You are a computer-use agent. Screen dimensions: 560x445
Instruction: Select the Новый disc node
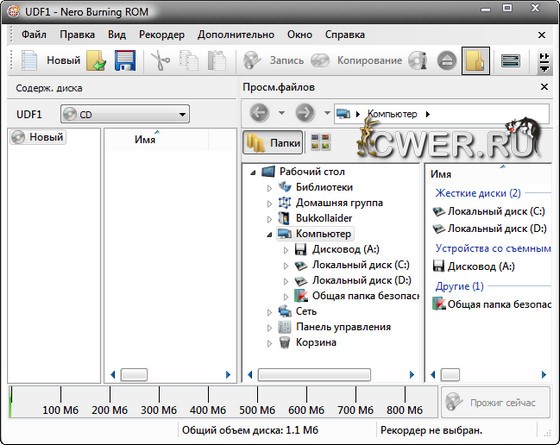38,137
